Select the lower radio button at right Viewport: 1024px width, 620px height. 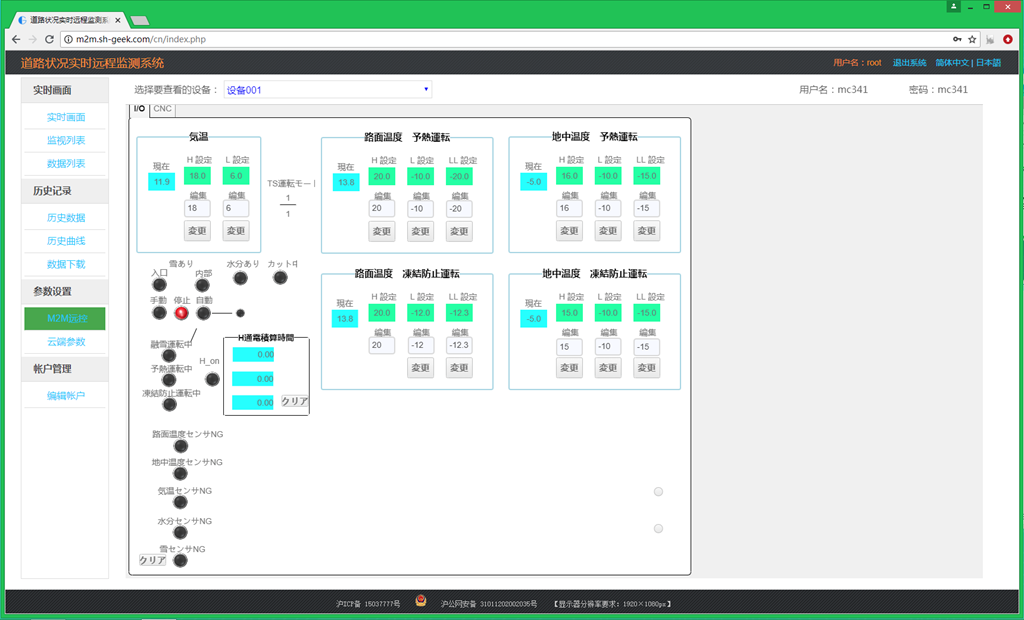point(658,528)
